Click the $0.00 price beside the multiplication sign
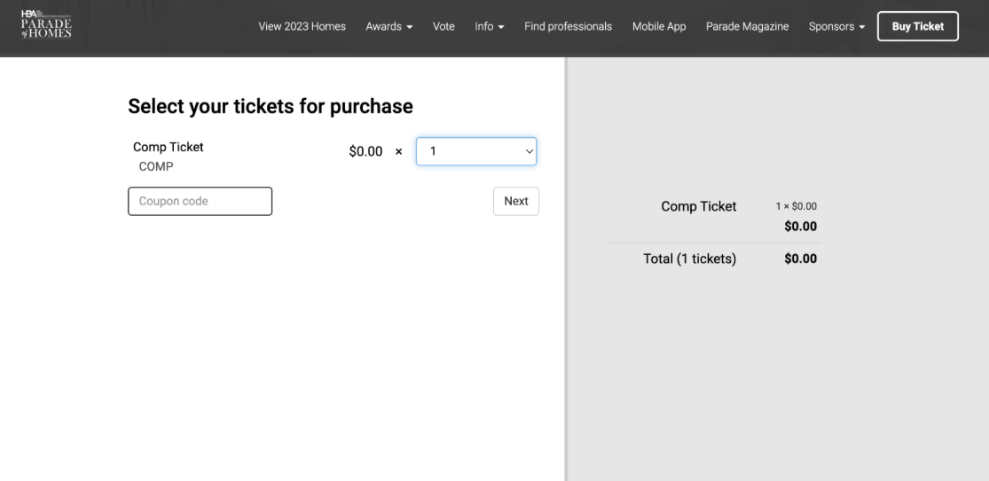The height and width of the screenshot is (481, 989). pos(366,152)
